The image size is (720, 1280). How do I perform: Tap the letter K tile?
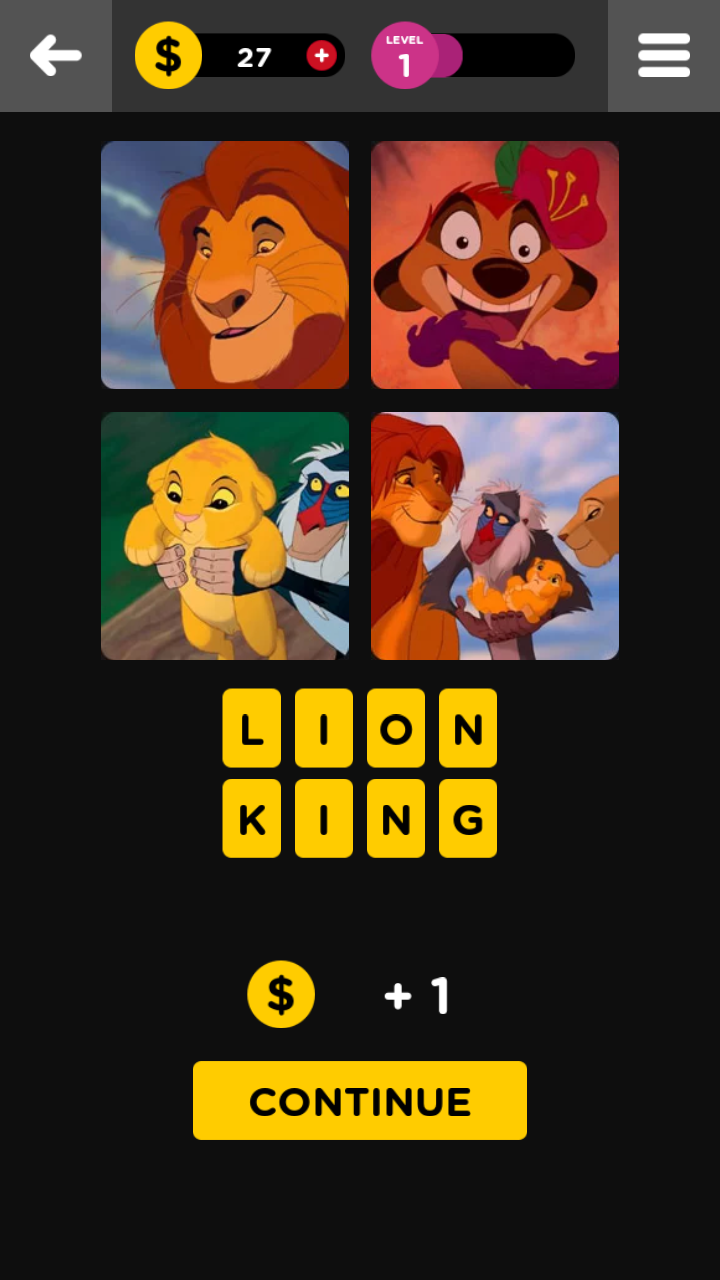[x=252, y=819]
